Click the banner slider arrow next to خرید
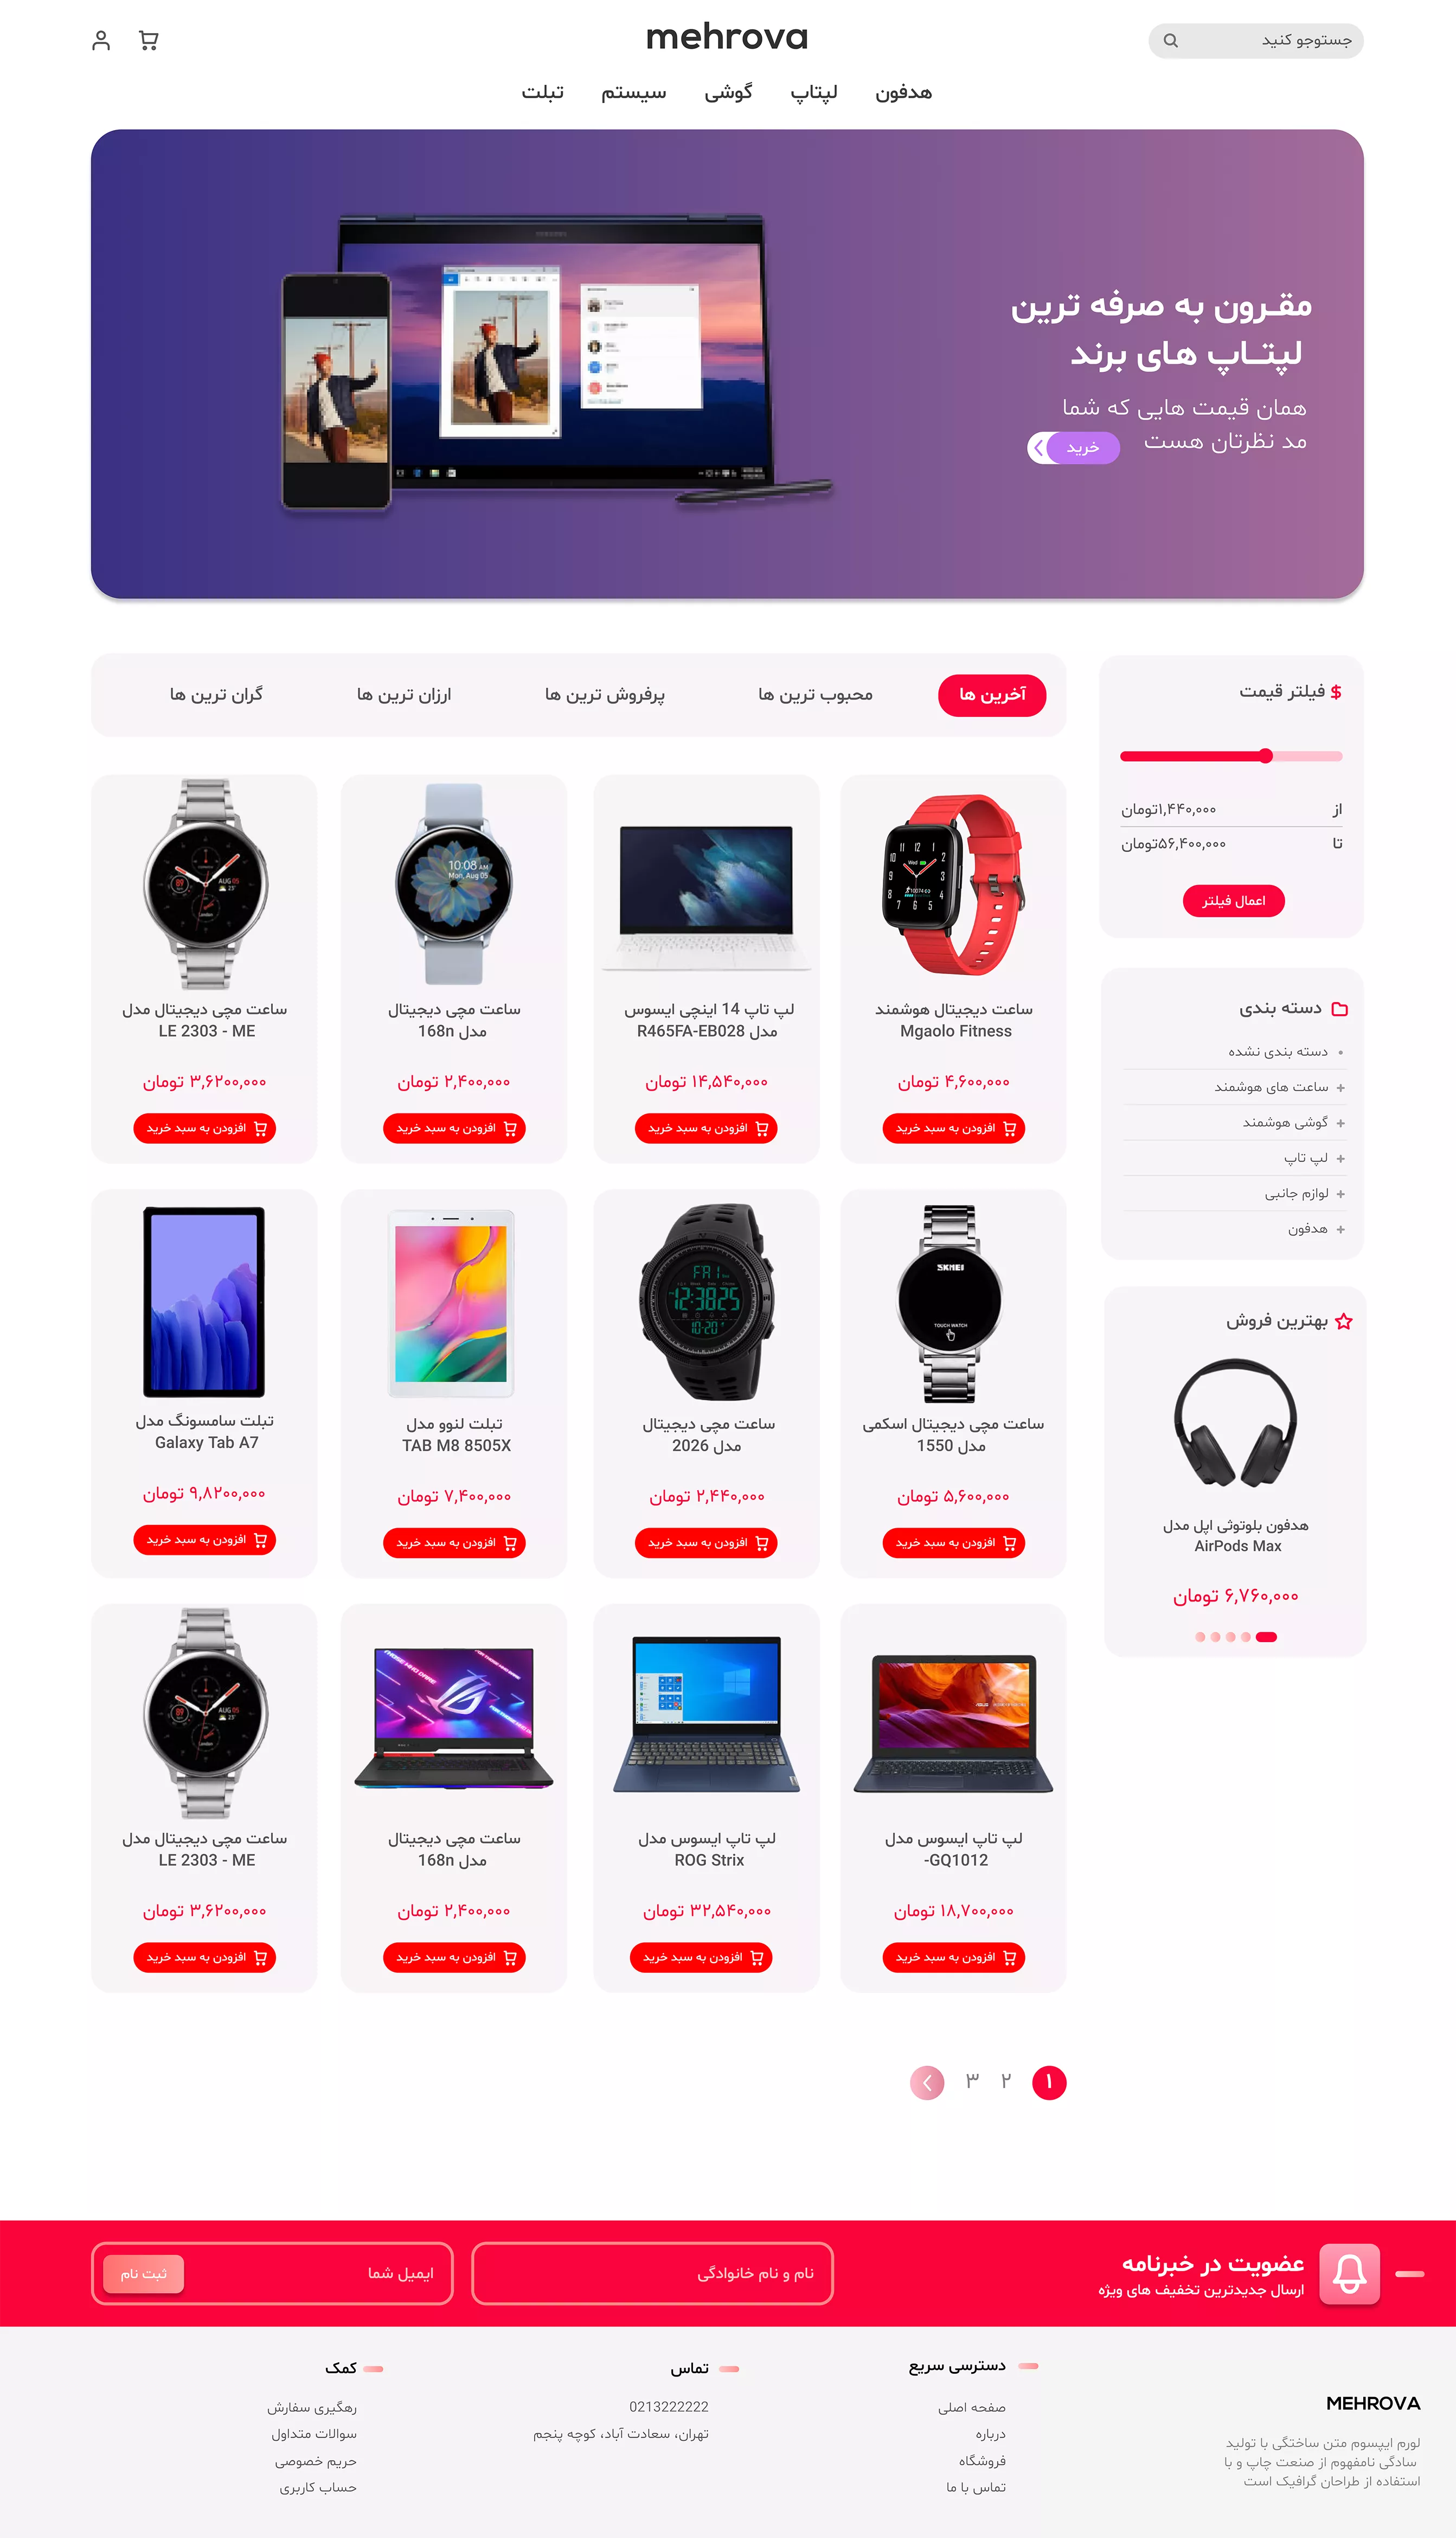Image resolution: width=1456 pixels, height=2538 pixels. click(1040, 447)
